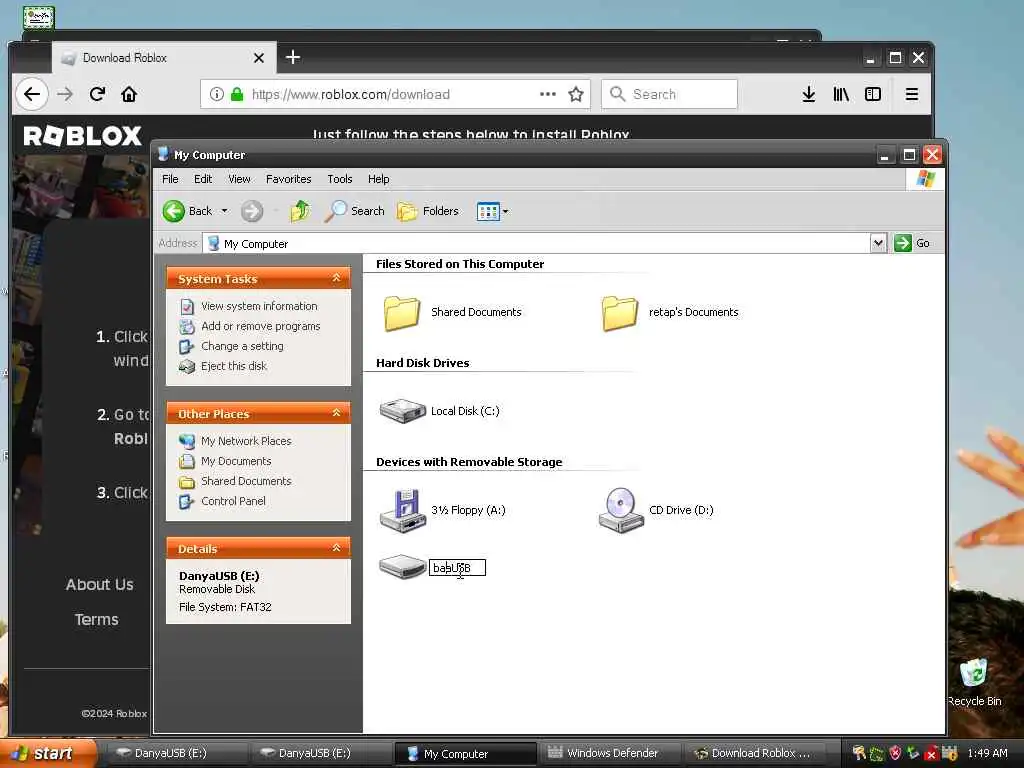
Task: Click Eject this disk link
Action: (234, 366)
